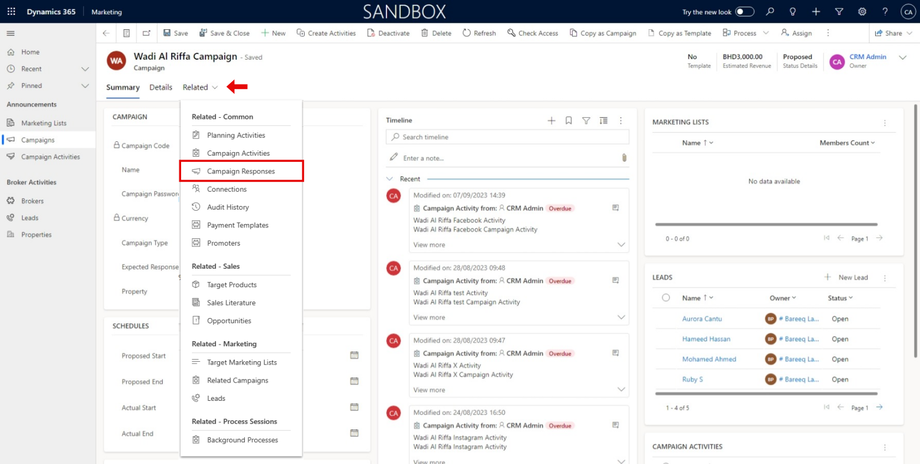Toggle the Try the new look switch
Viewport: 920px width, 464px height.
(x=745, y=12)
